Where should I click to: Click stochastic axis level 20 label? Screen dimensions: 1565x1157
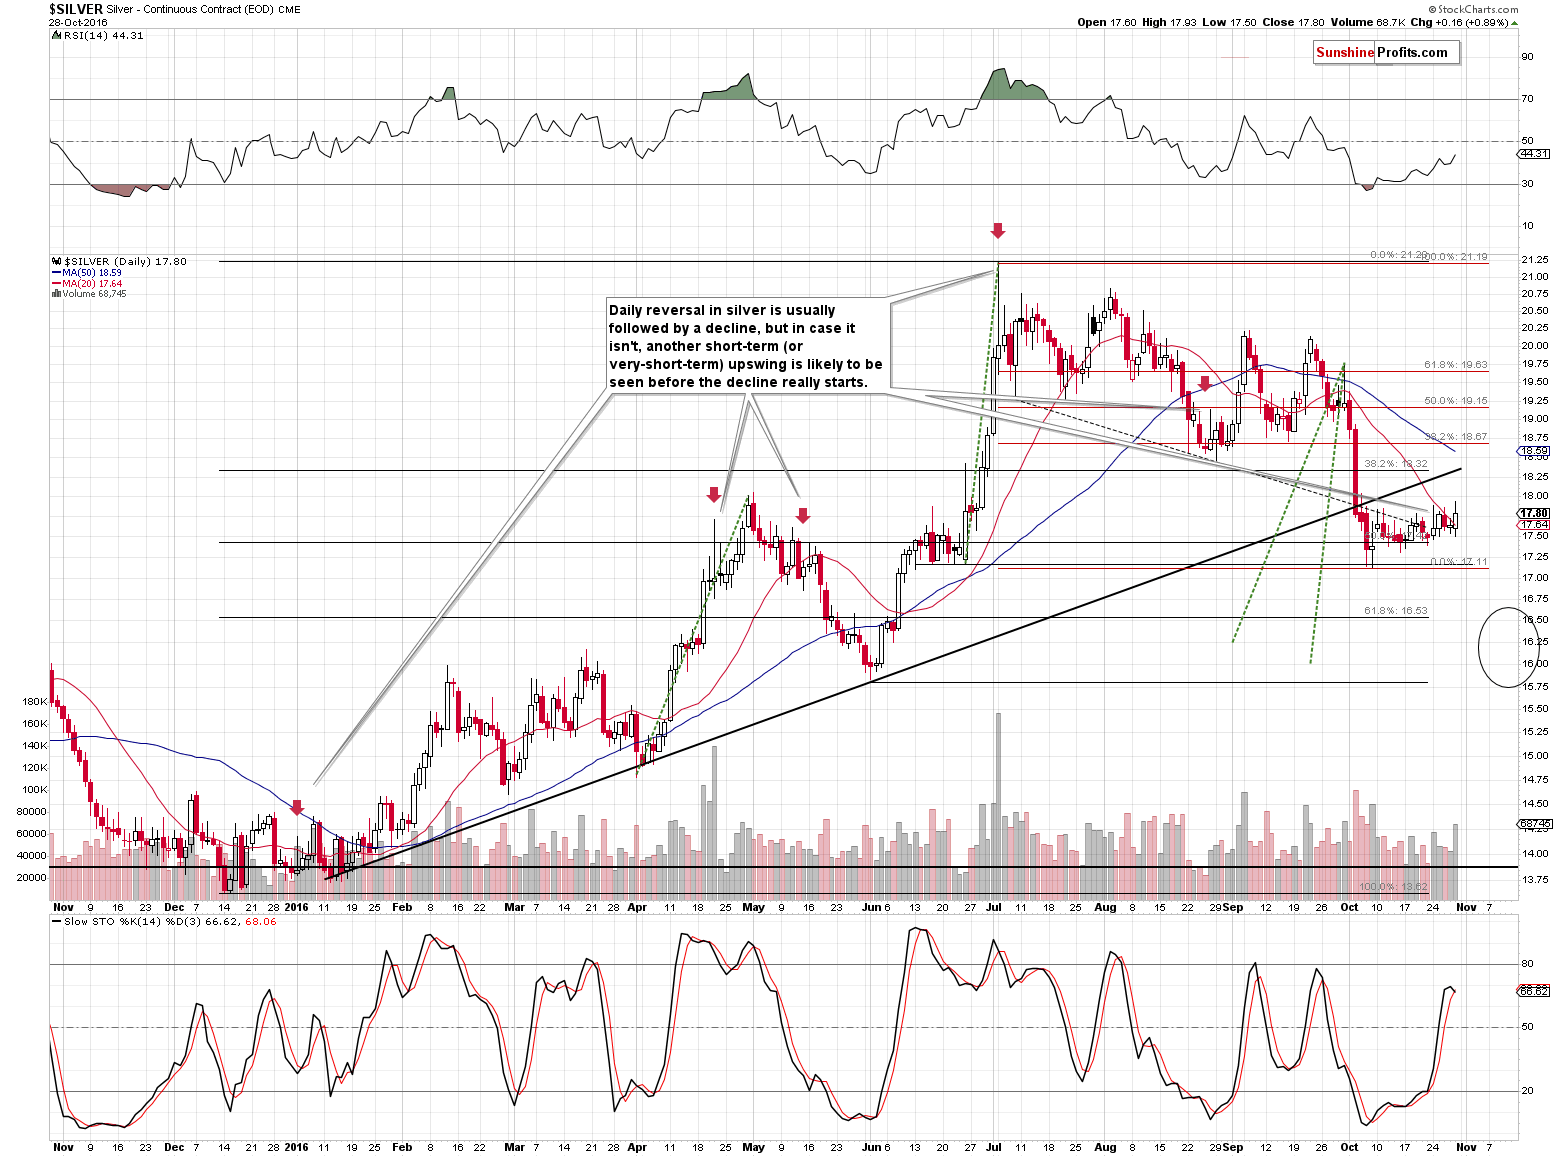click(x=1528, y=1091)
